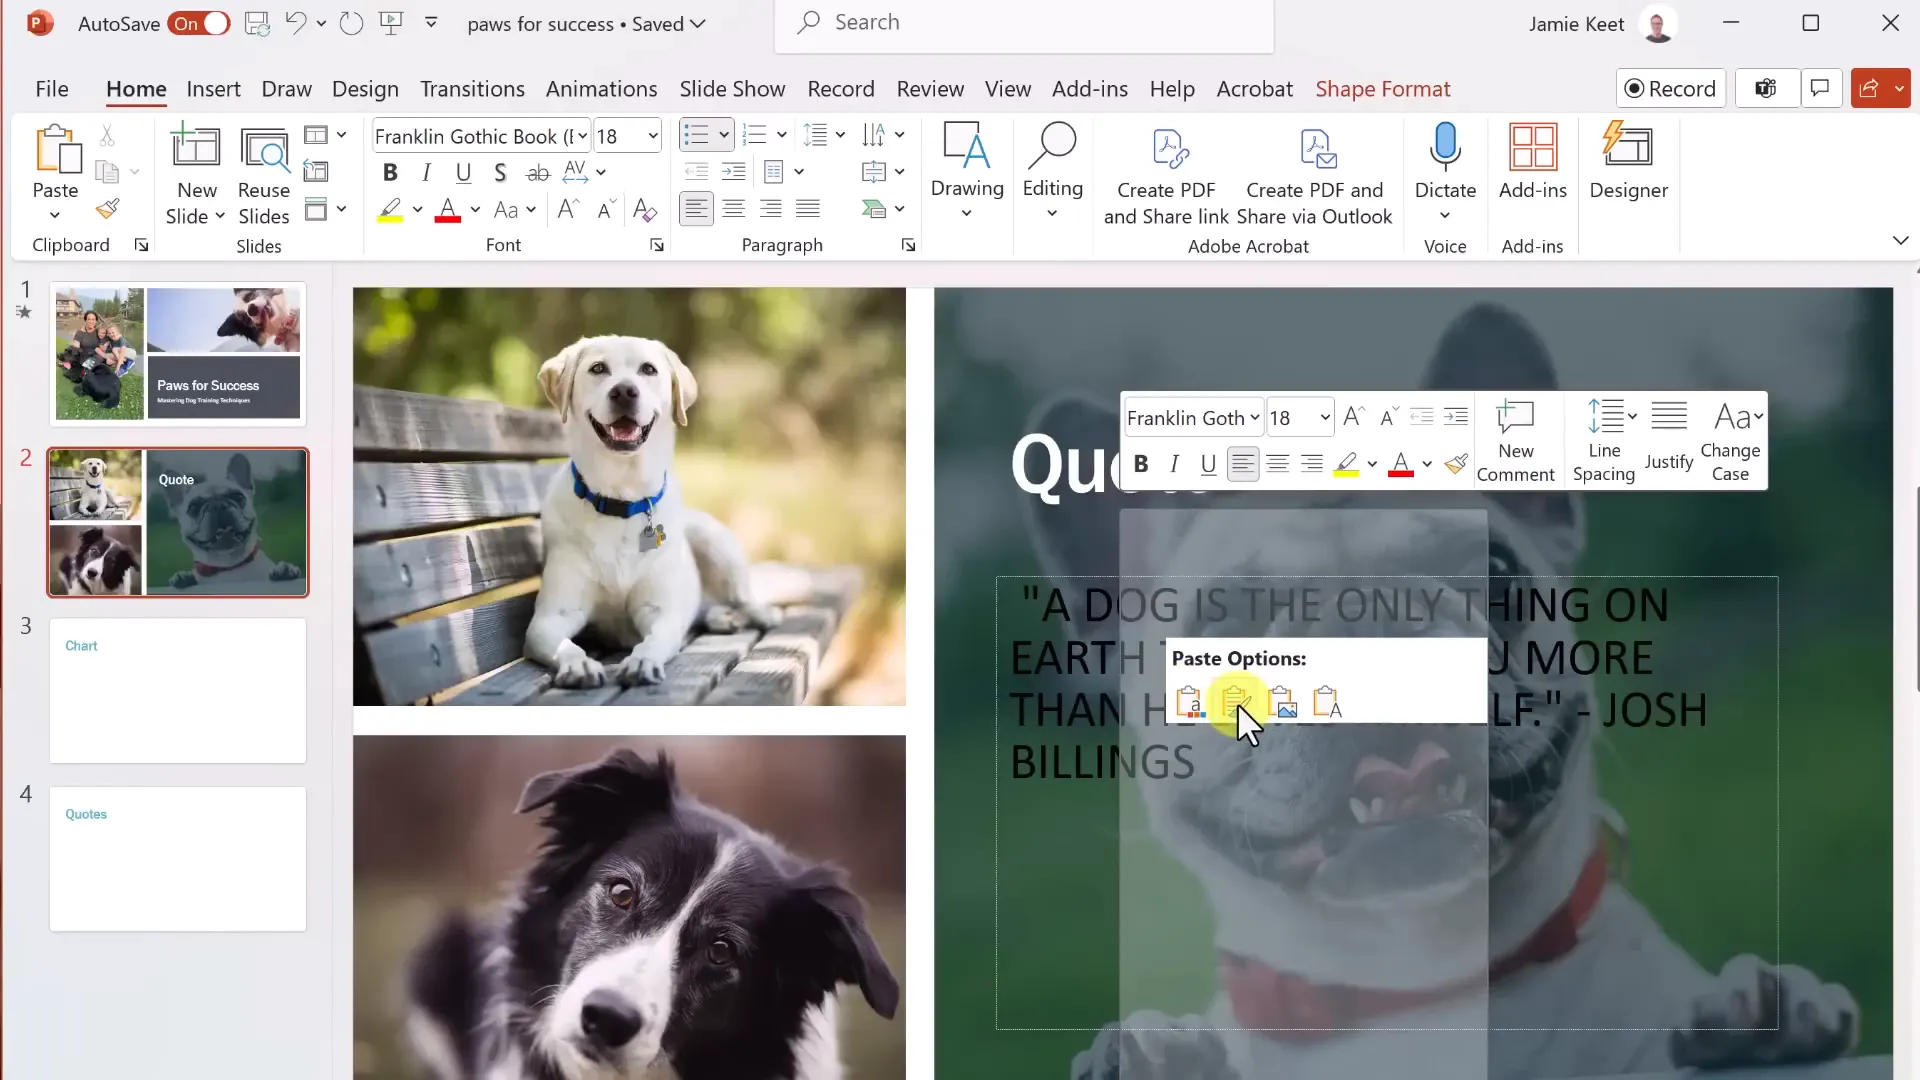
Task: Increase list indent level in Paragraph group
Action: click(x=733, y=172)
